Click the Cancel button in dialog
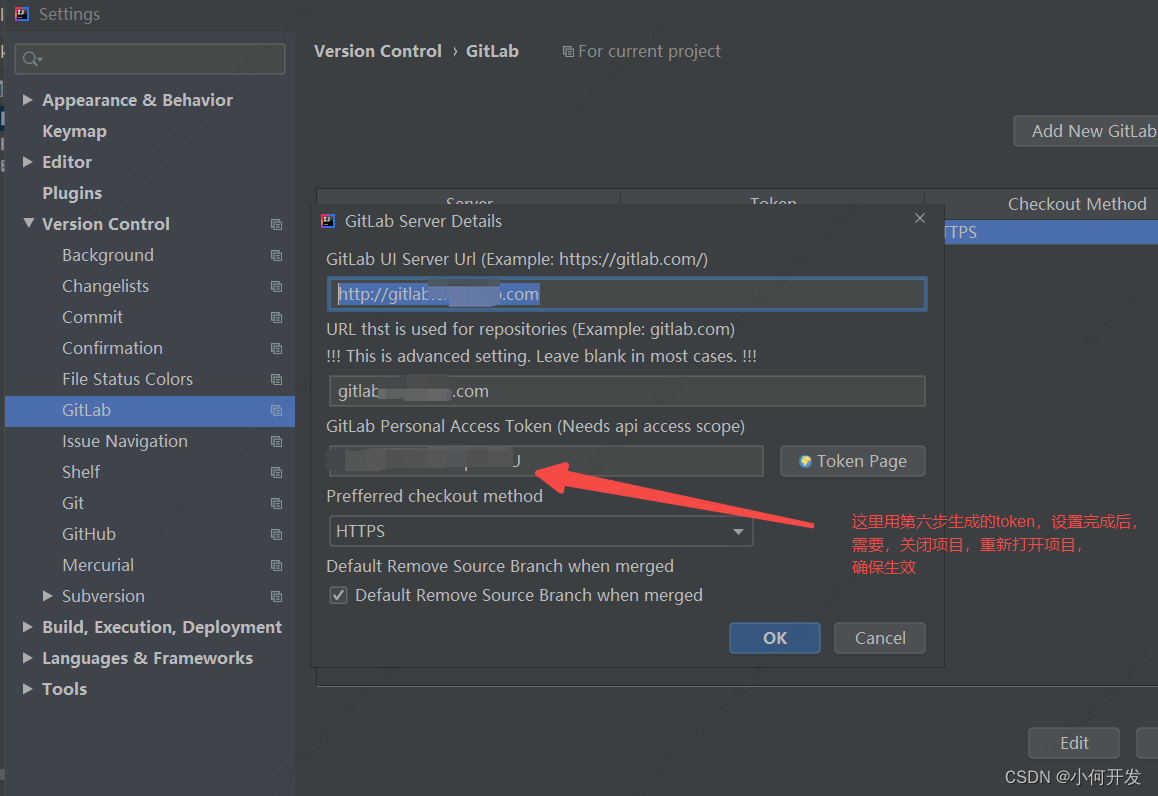 click(x=880, y=638)
